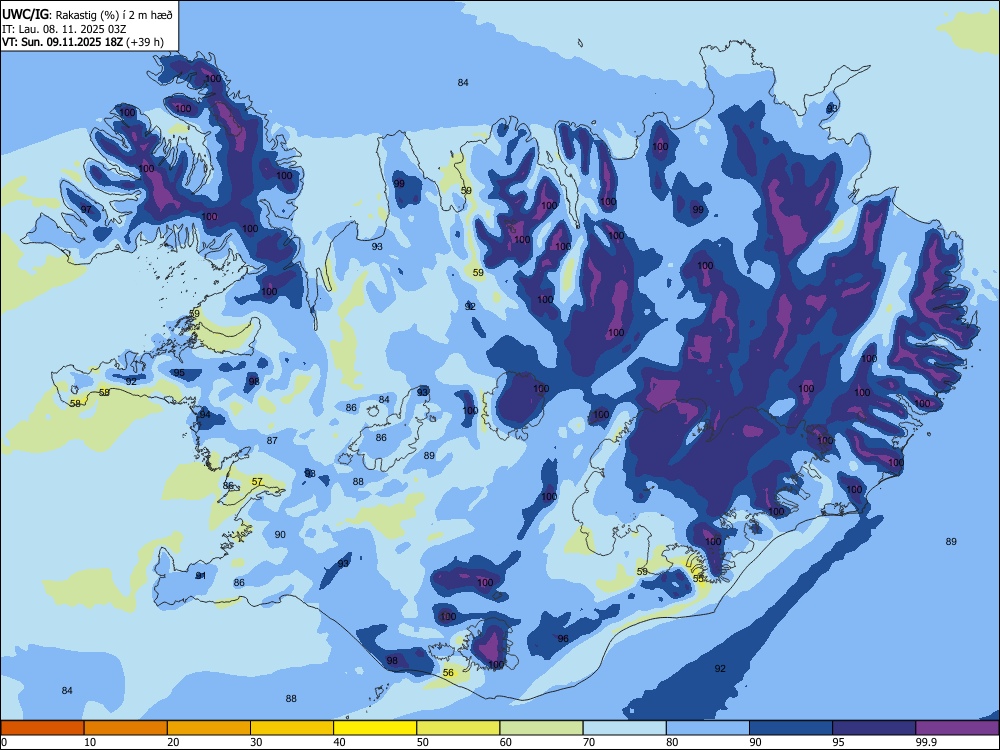Select the 90–95 dark blue legend swatch
Screen dimensions: 1000x750
791,728
